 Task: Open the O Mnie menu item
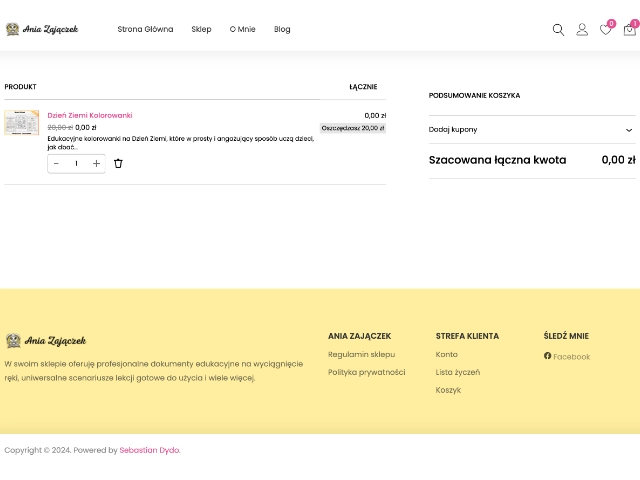(242, 29)
